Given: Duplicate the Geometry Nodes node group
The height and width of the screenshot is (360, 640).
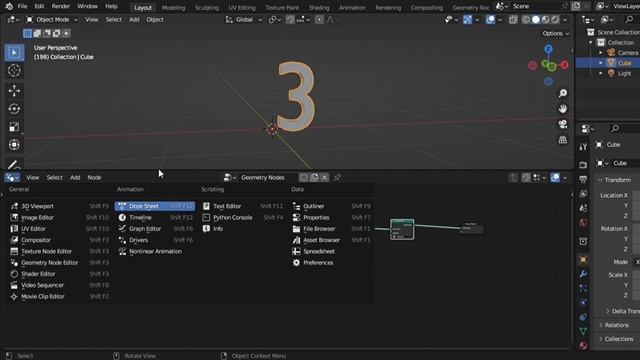Looking at the screenshot, I should 314,178.
